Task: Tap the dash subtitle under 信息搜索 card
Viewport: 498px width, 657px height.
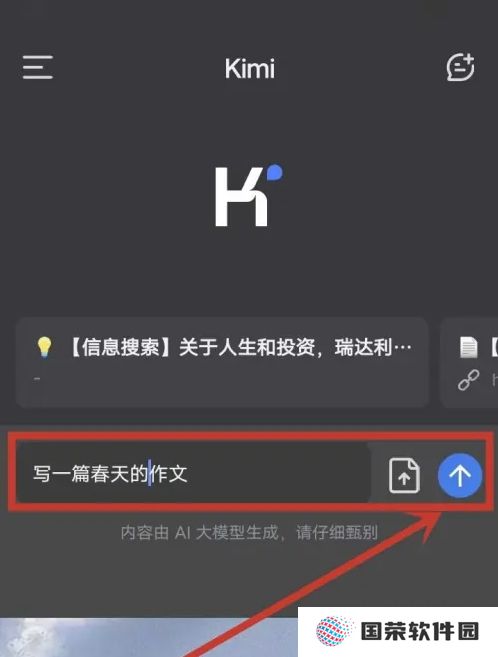Action: pyautogui.click(x=38, y=379)
